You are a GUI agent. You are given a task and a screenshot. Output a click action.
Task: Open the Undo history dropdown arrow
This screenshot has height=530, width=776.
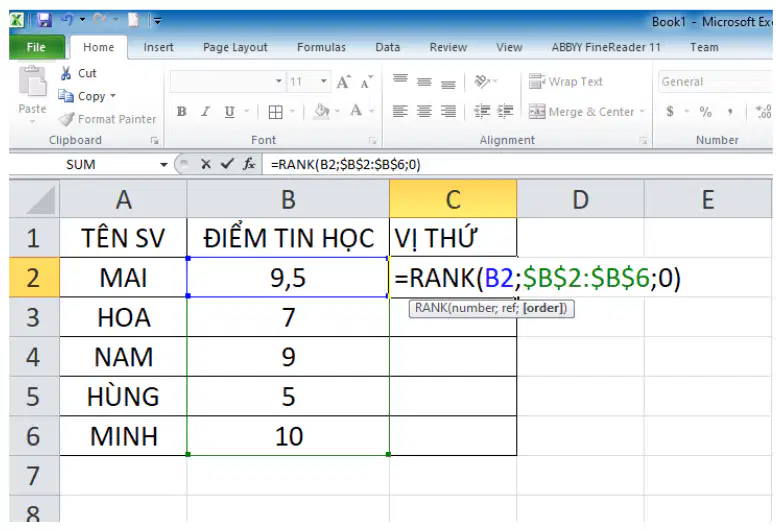[82, 20]
